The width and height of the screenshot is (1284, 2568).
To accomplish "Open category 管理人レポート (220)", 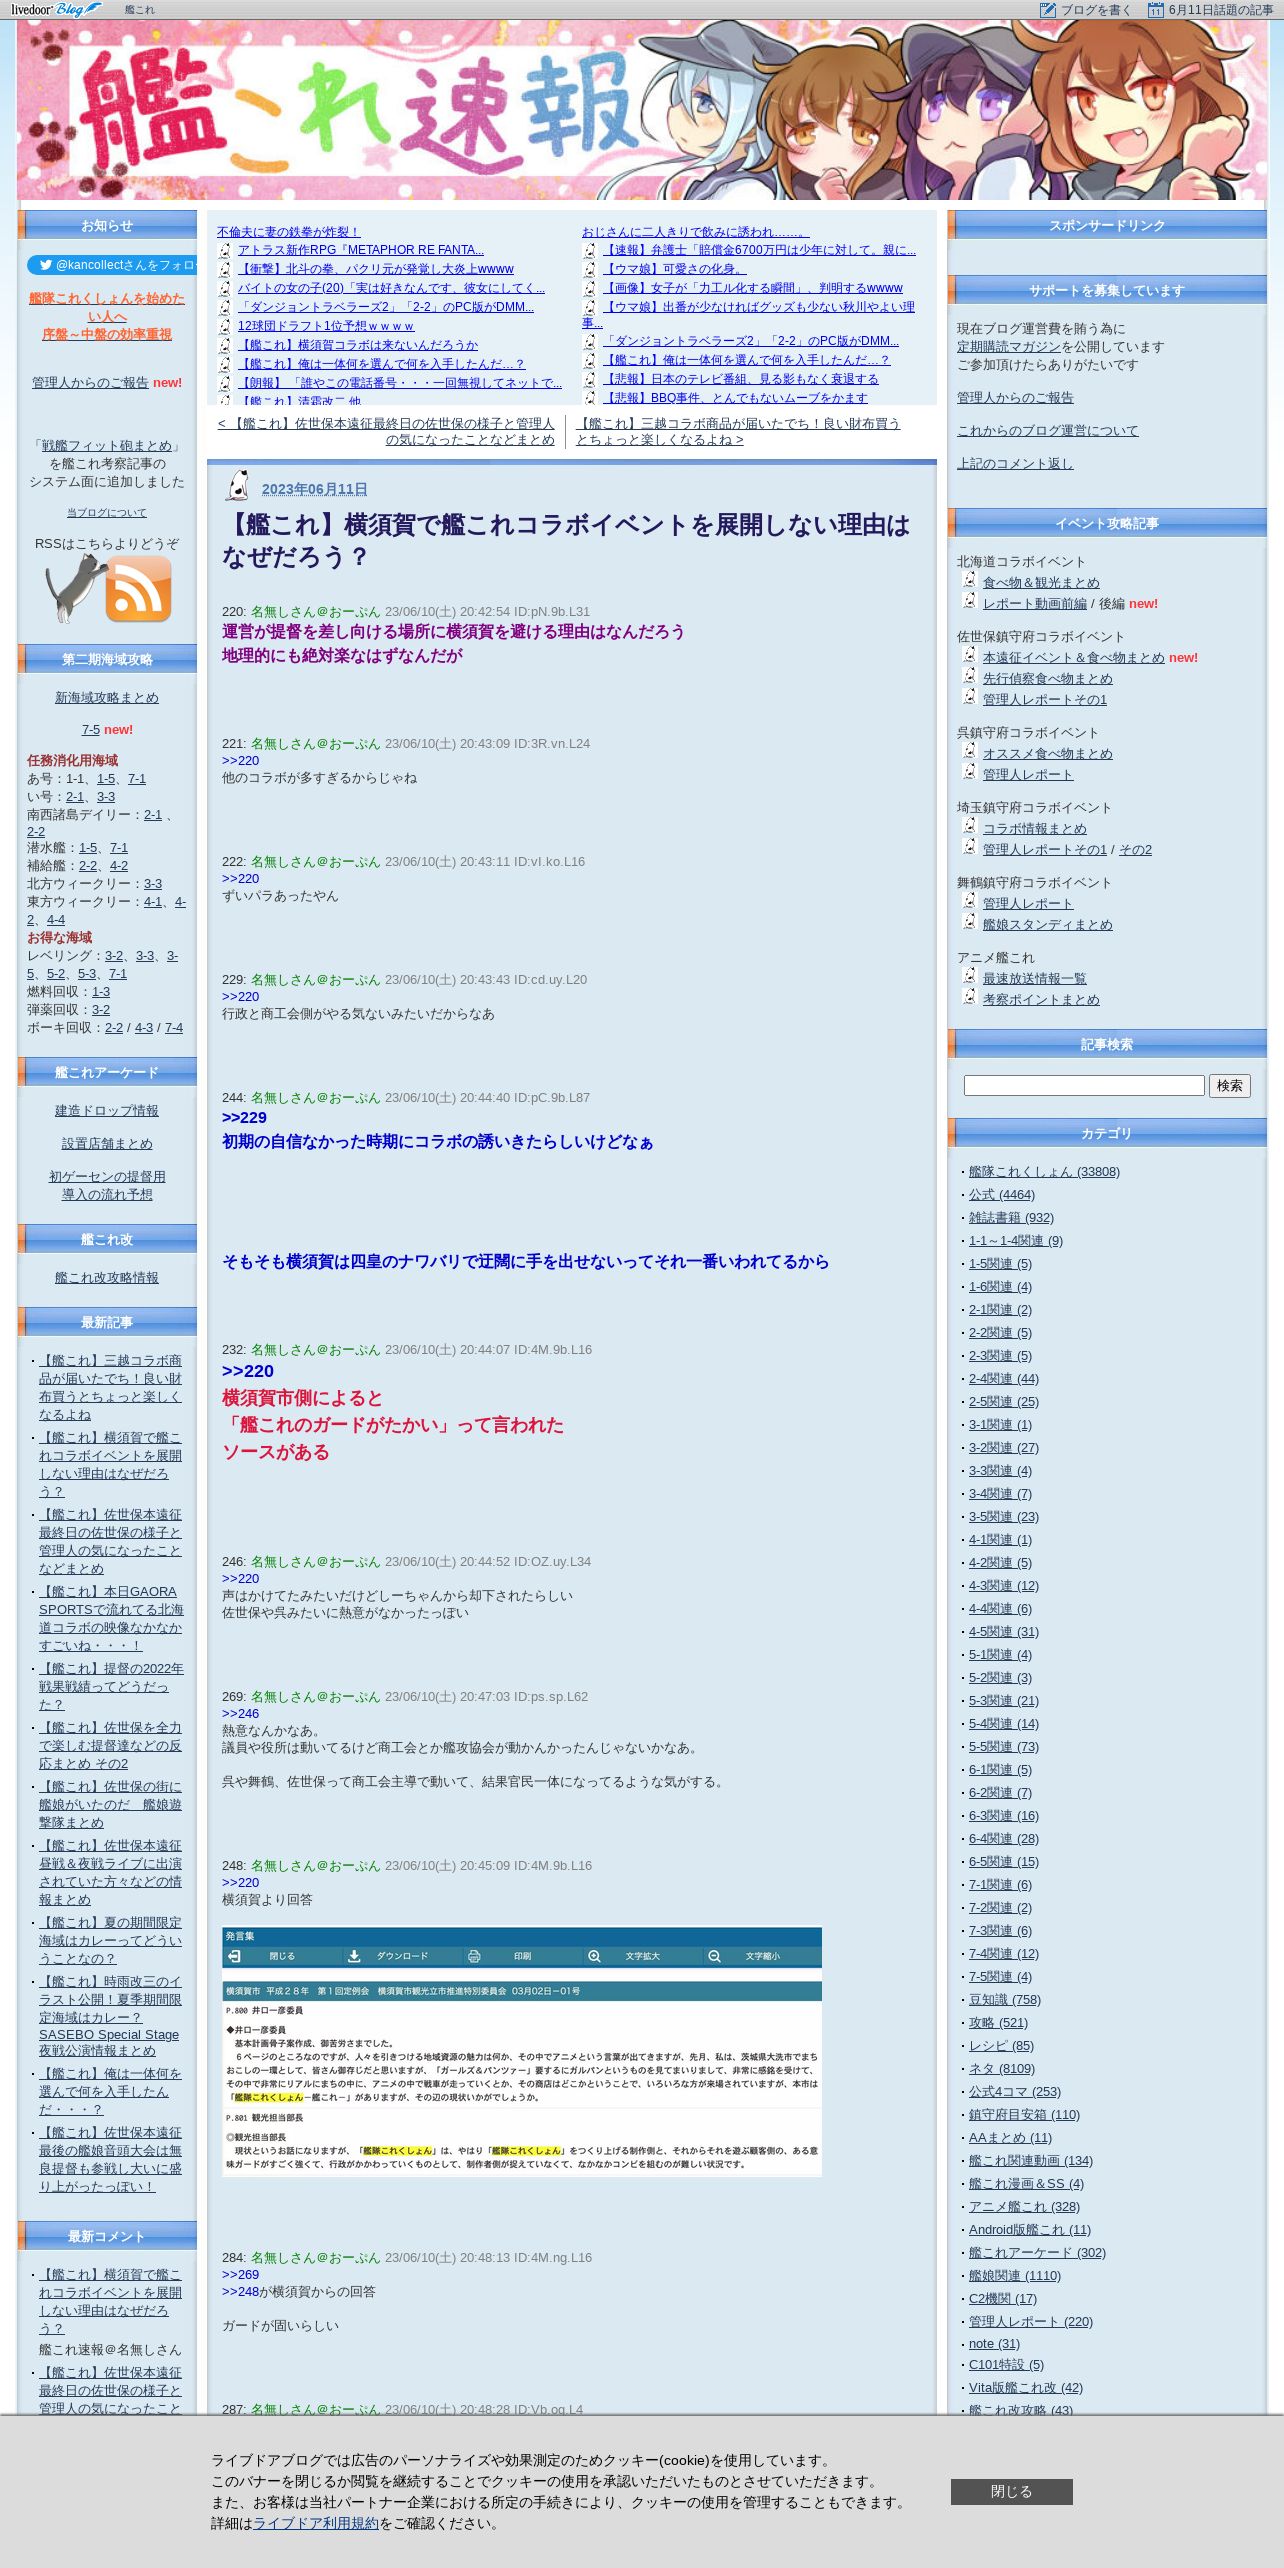I will (1031, 2322).
